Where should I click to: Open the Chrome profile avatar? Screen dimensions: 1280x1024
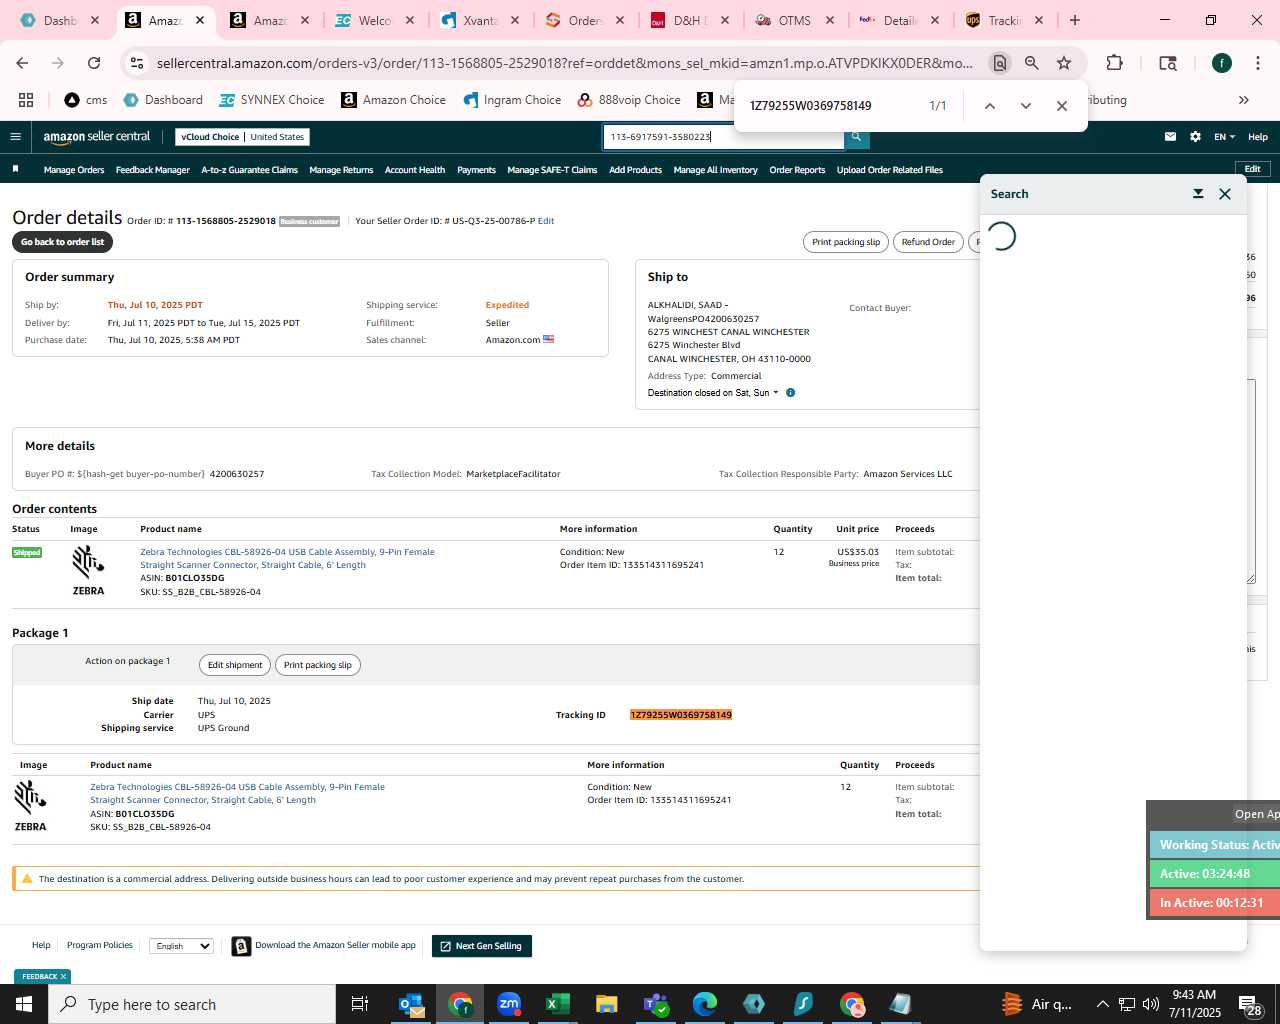pyautogui.click(x=1222, y=63)
